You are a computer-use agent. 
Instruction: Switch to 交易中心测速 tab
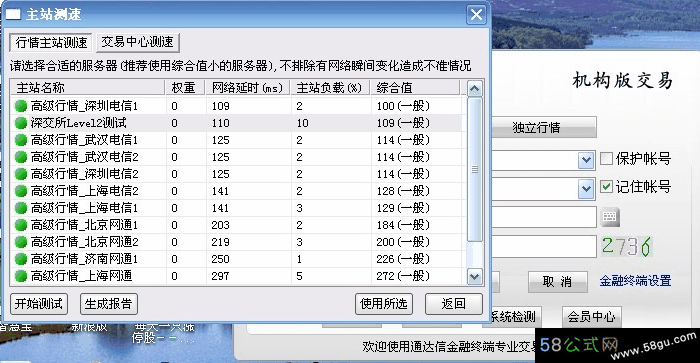[x=138, y=42]
